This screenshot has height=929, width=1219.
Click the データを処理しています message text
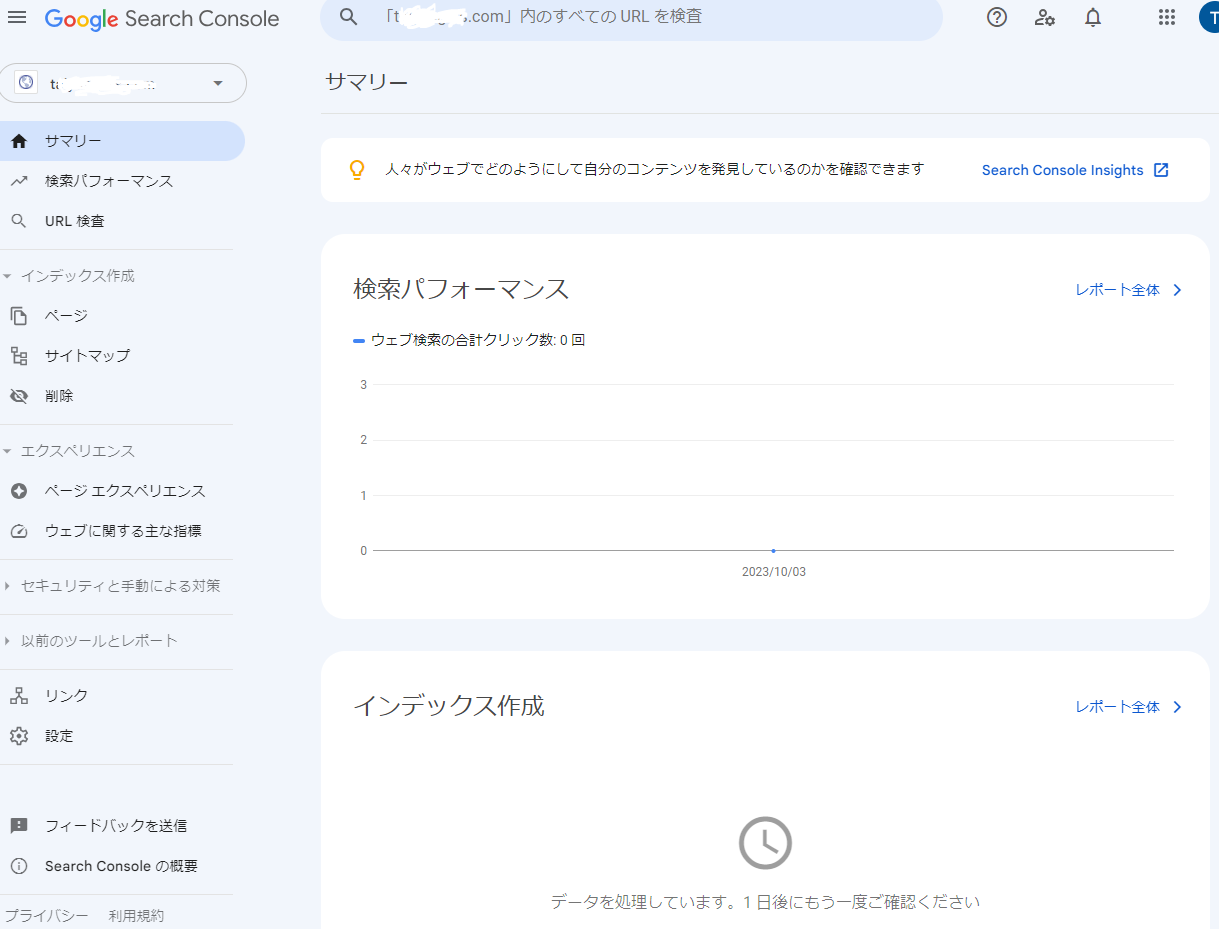(765, 902)
